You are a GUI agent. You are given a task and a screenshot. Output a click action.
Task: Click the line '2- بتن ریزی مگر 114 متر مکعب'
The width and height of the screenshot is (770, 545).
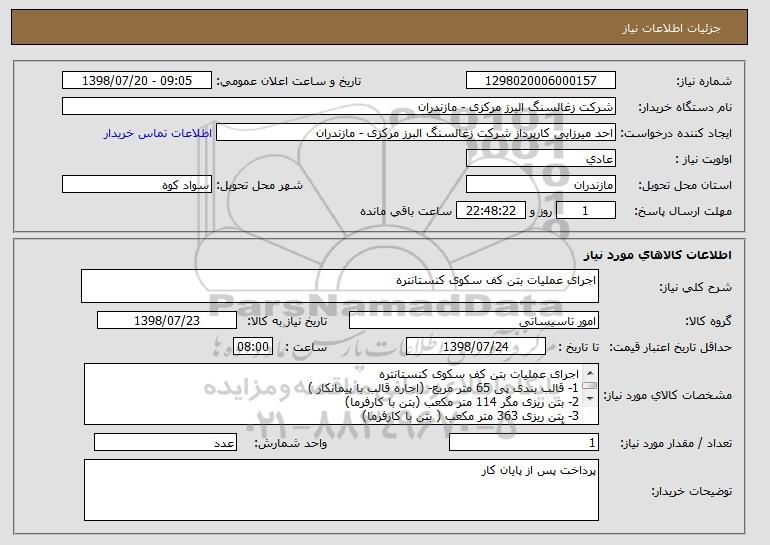[463, 402]
